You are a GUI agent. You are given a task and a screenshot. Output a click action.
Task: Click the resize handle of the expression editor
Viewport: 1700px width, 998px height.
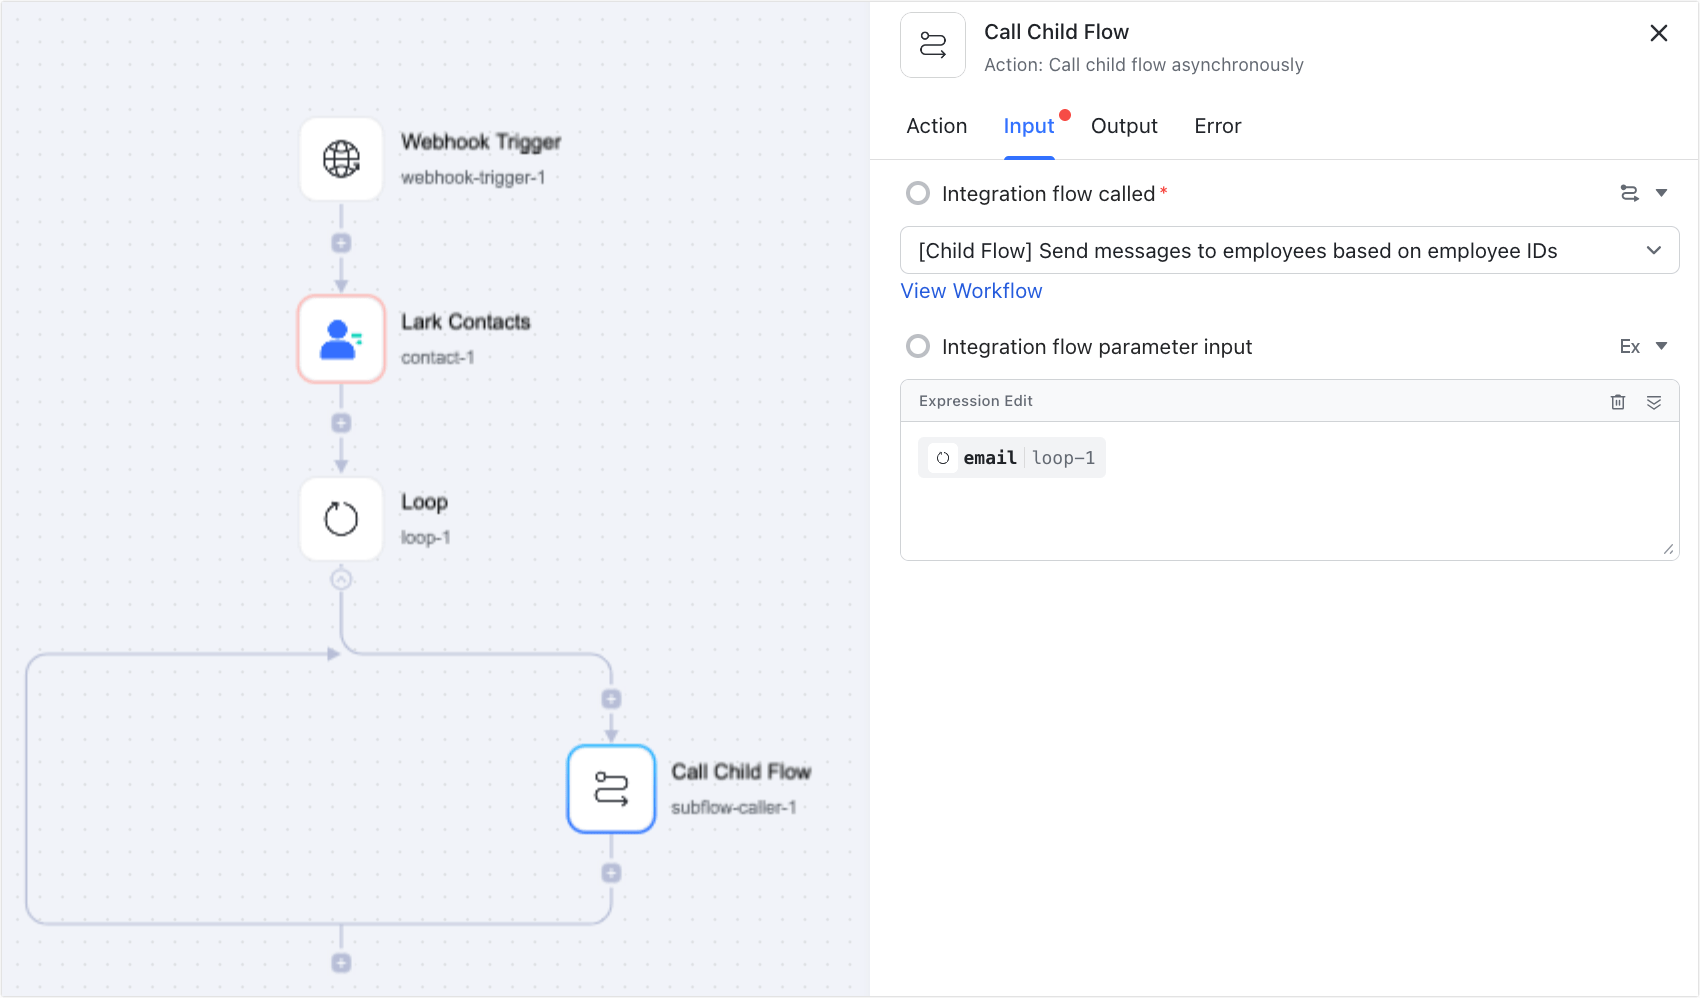(1668, 549)
